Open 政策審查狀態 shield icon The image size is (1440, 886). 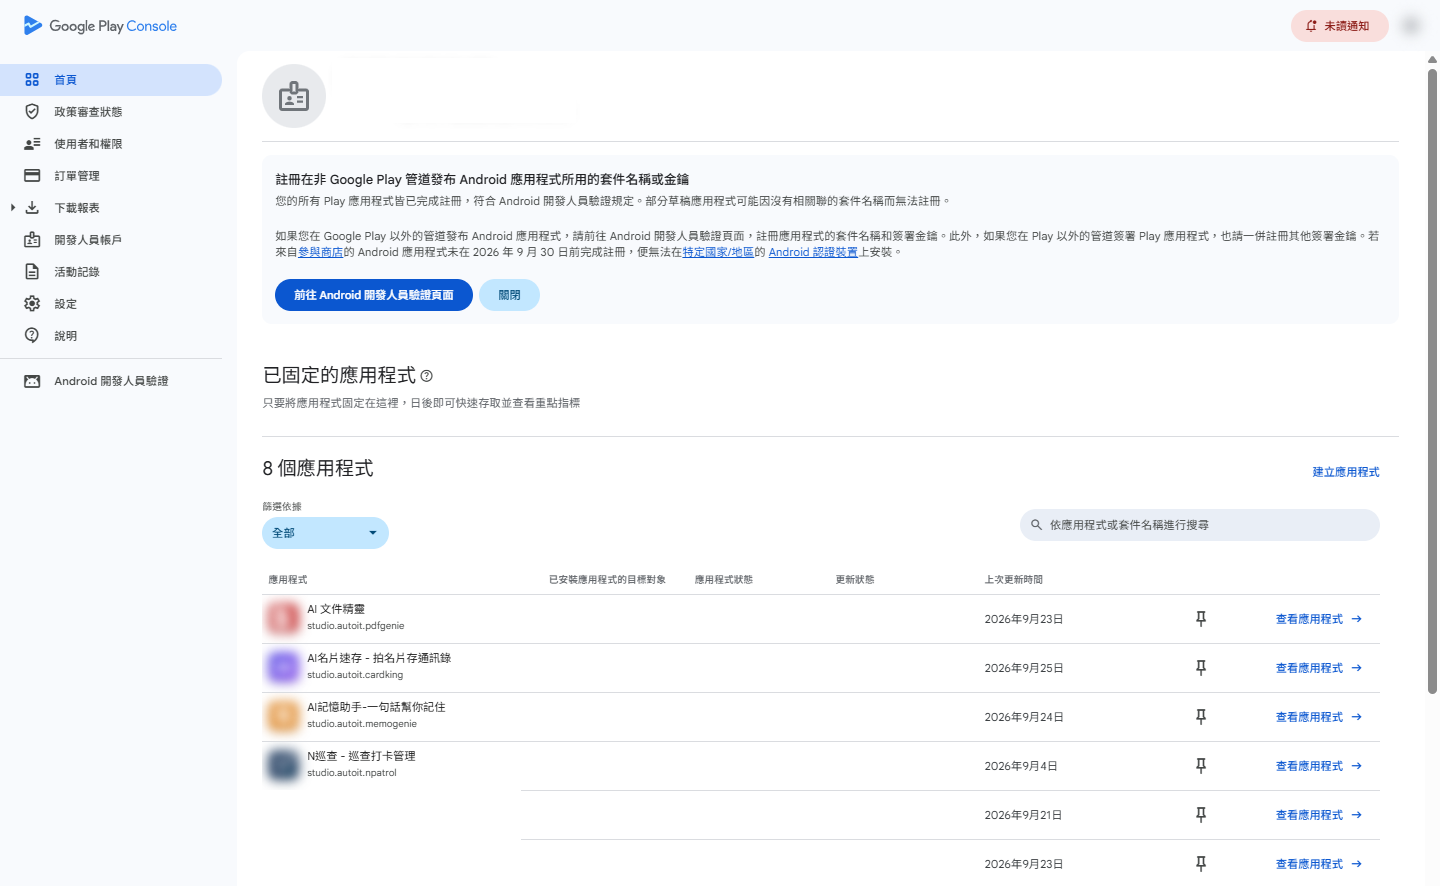coord(32,112)
